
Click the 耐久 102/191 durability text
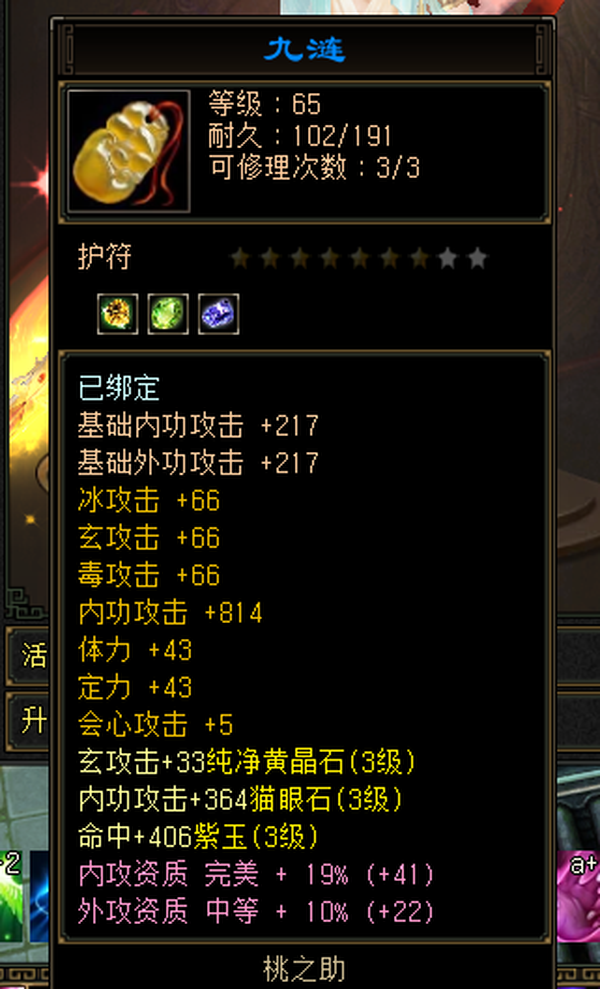[300, 136]
